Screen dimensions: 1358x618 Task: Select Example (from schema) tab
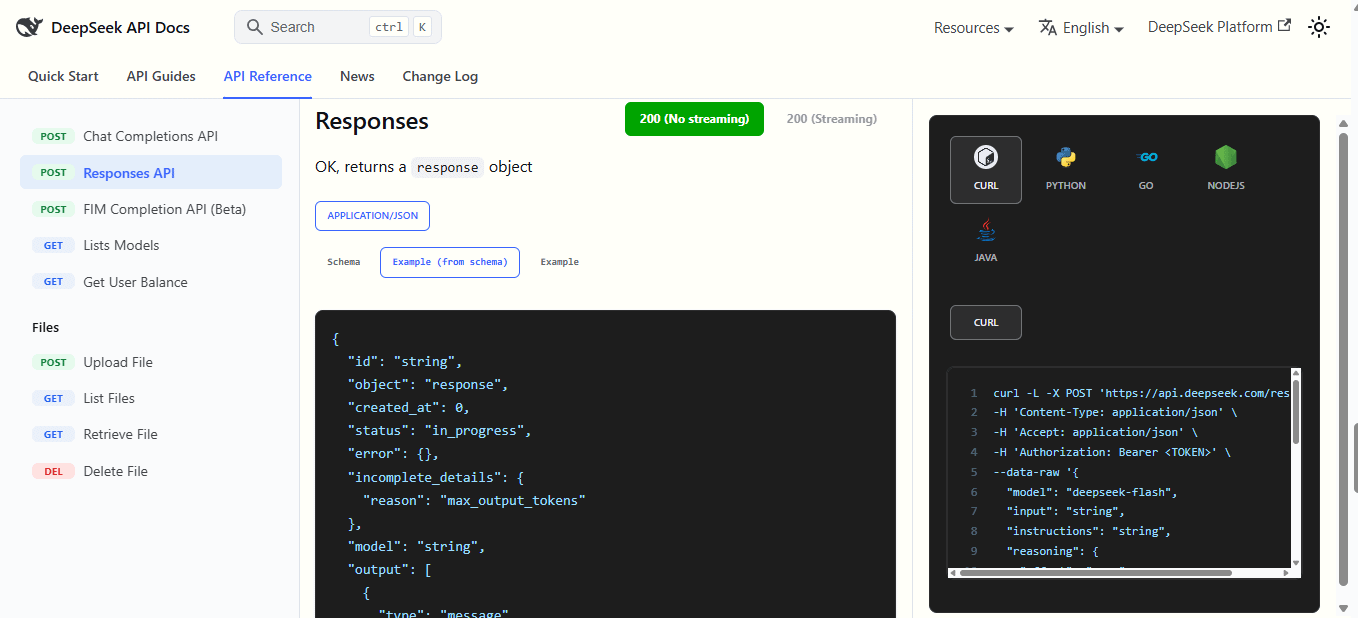pyautogui.click(x=450, y=262)
